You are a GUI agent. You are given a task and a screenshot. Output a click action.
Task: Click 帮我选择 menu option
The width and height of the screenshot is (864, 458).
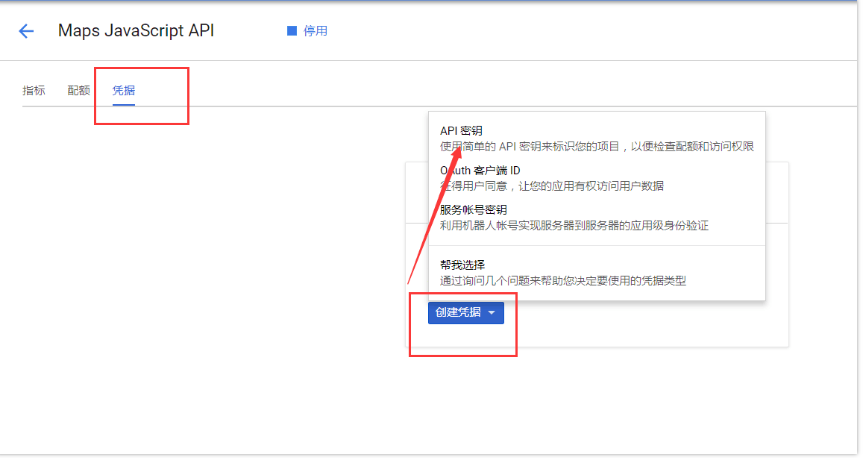point(462,265)
